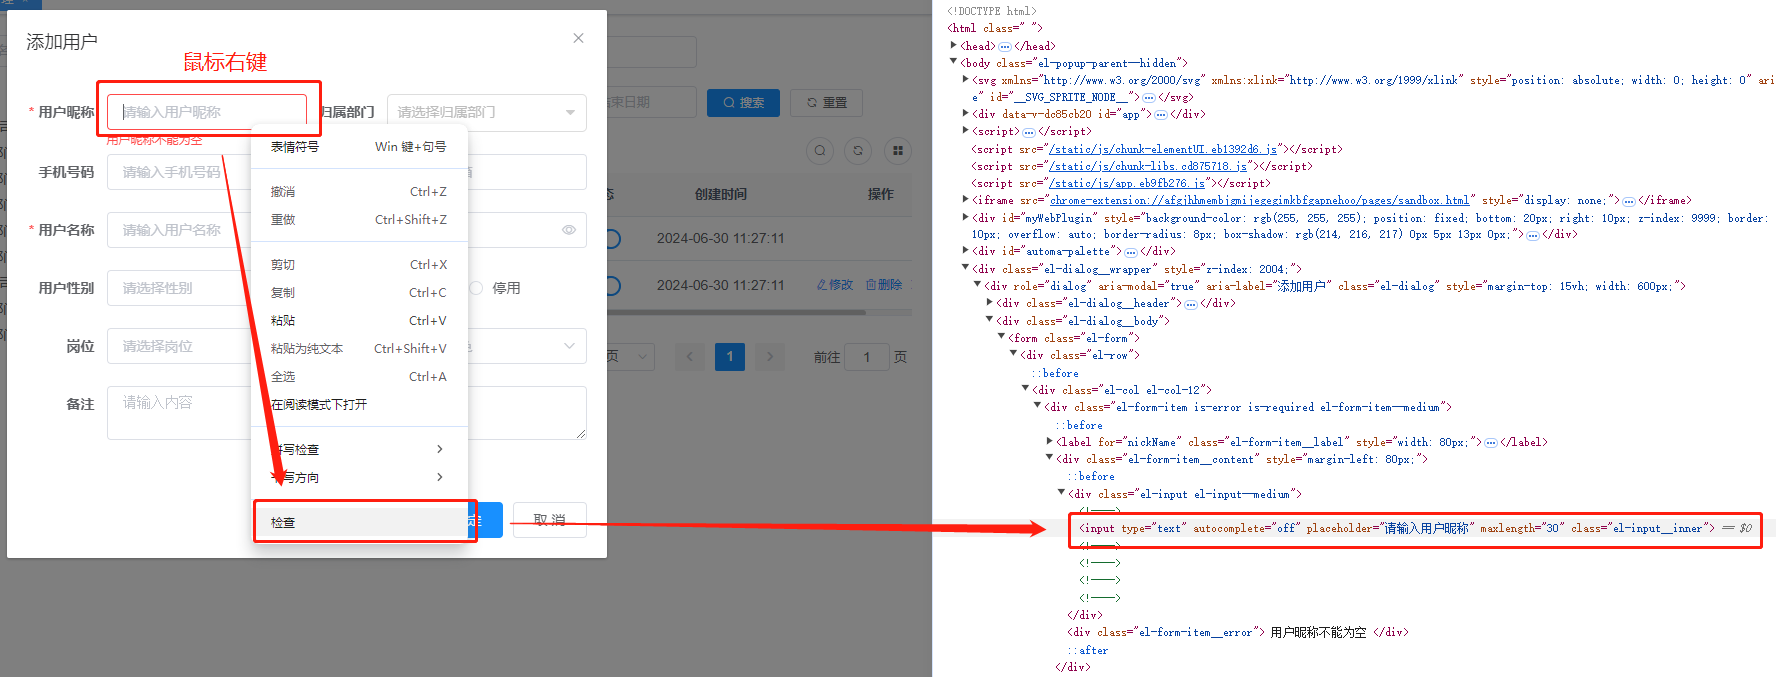Click the 删除 delete link in the table row
Screen dimensions: 1776x677
pos(884,285)
